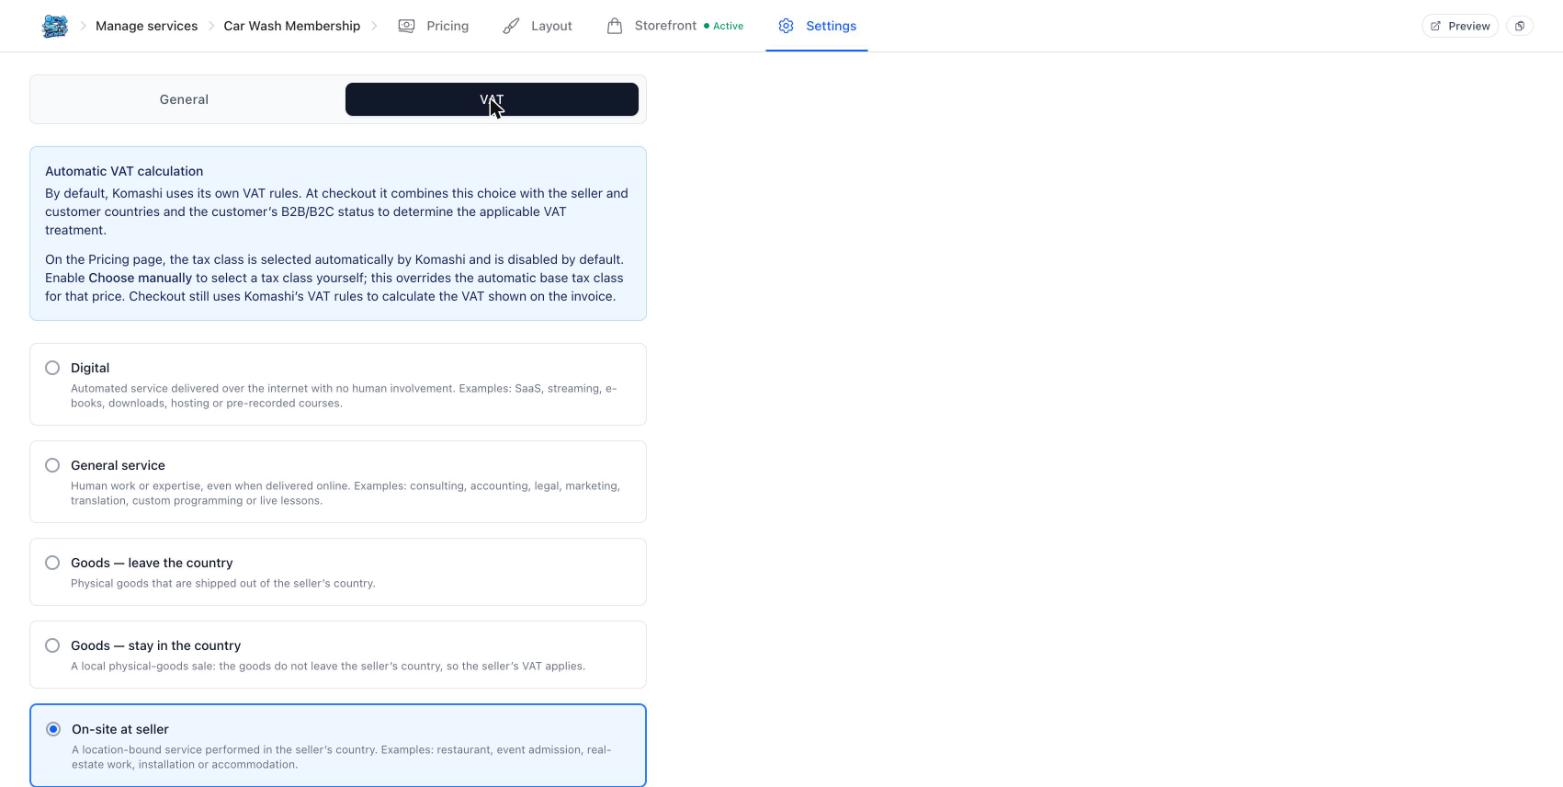Screen dimensions: 1563x787
Task: Click the copy icon beside Preview
Action: [x=1520, y=26]
